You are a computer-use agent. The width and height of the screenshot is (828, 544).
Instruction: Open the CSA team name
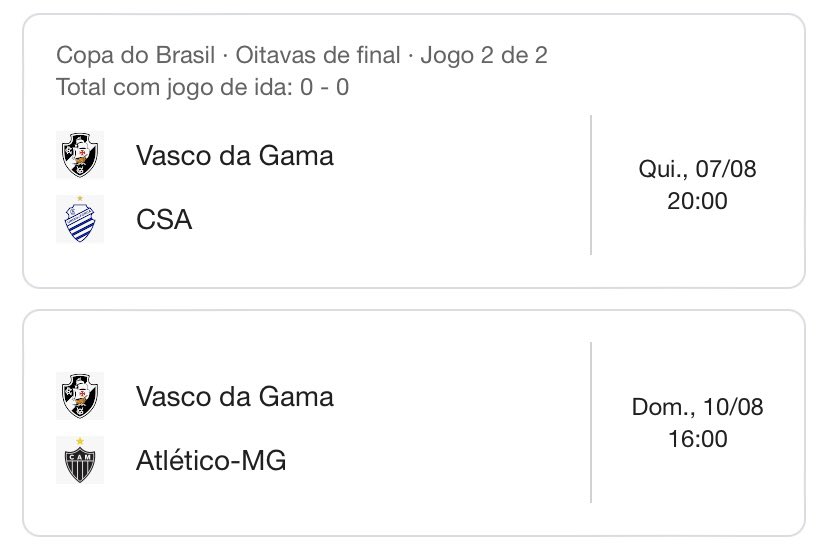click(164, 219)
